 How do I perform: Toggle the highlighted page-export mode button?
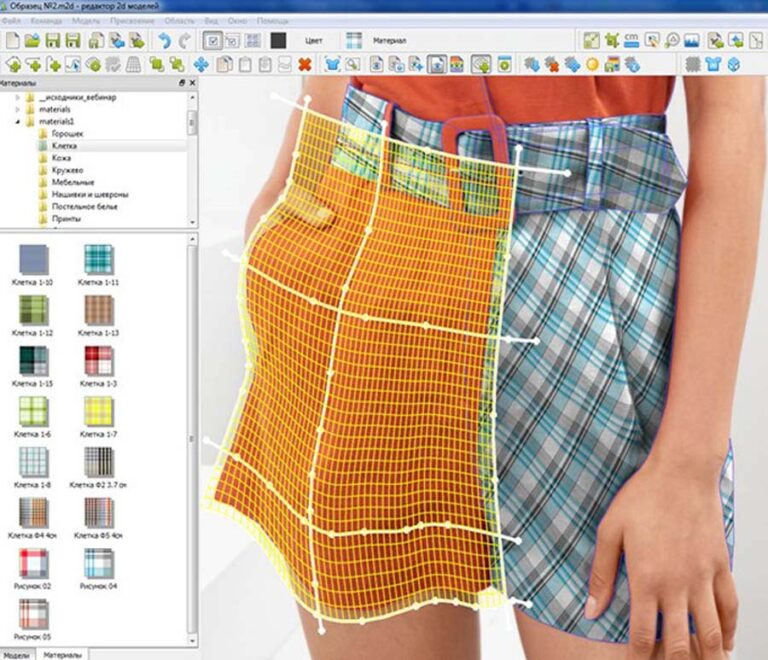tap(436, 64)
